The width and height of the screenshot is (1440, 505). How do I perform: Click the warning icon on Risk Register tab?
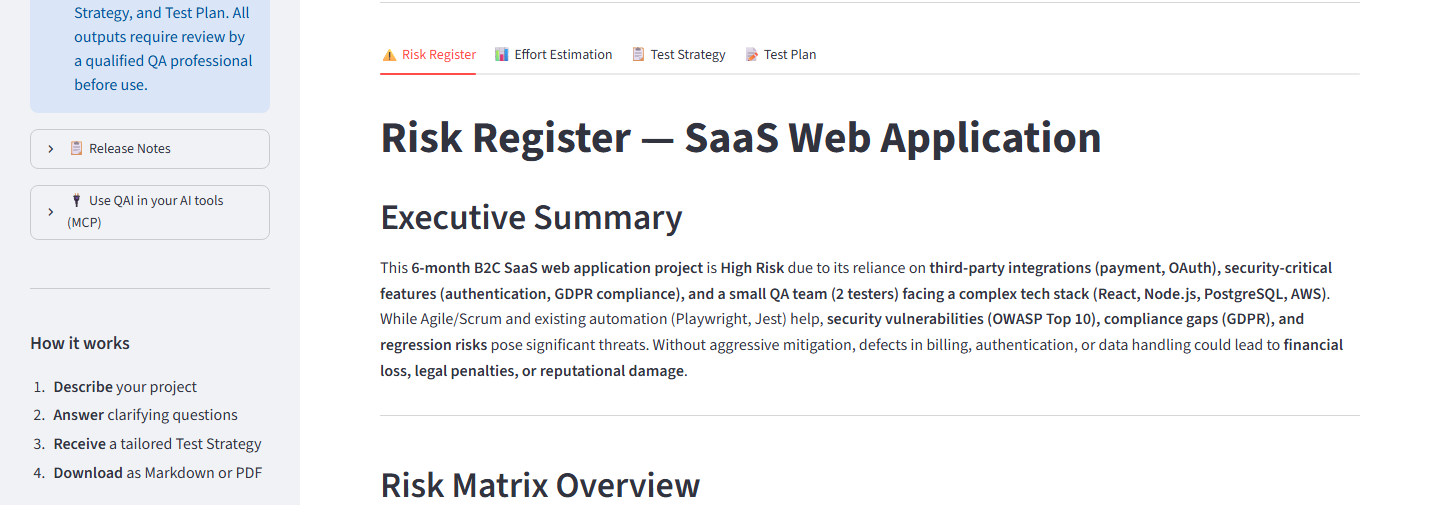pos(389,55)
